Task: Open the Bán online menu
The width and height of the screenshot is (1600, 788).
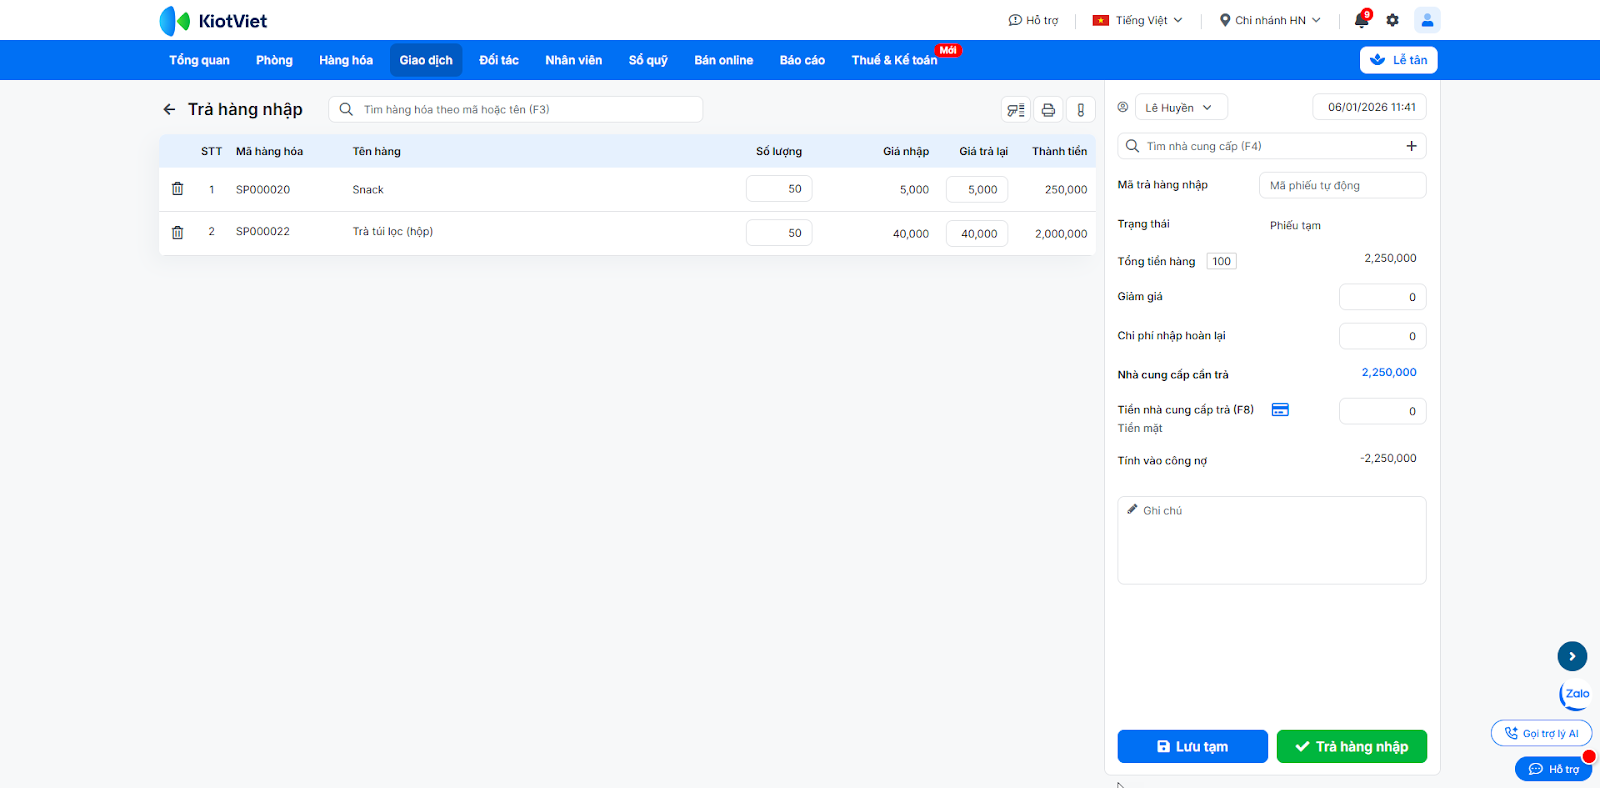Action: point(724,60)
